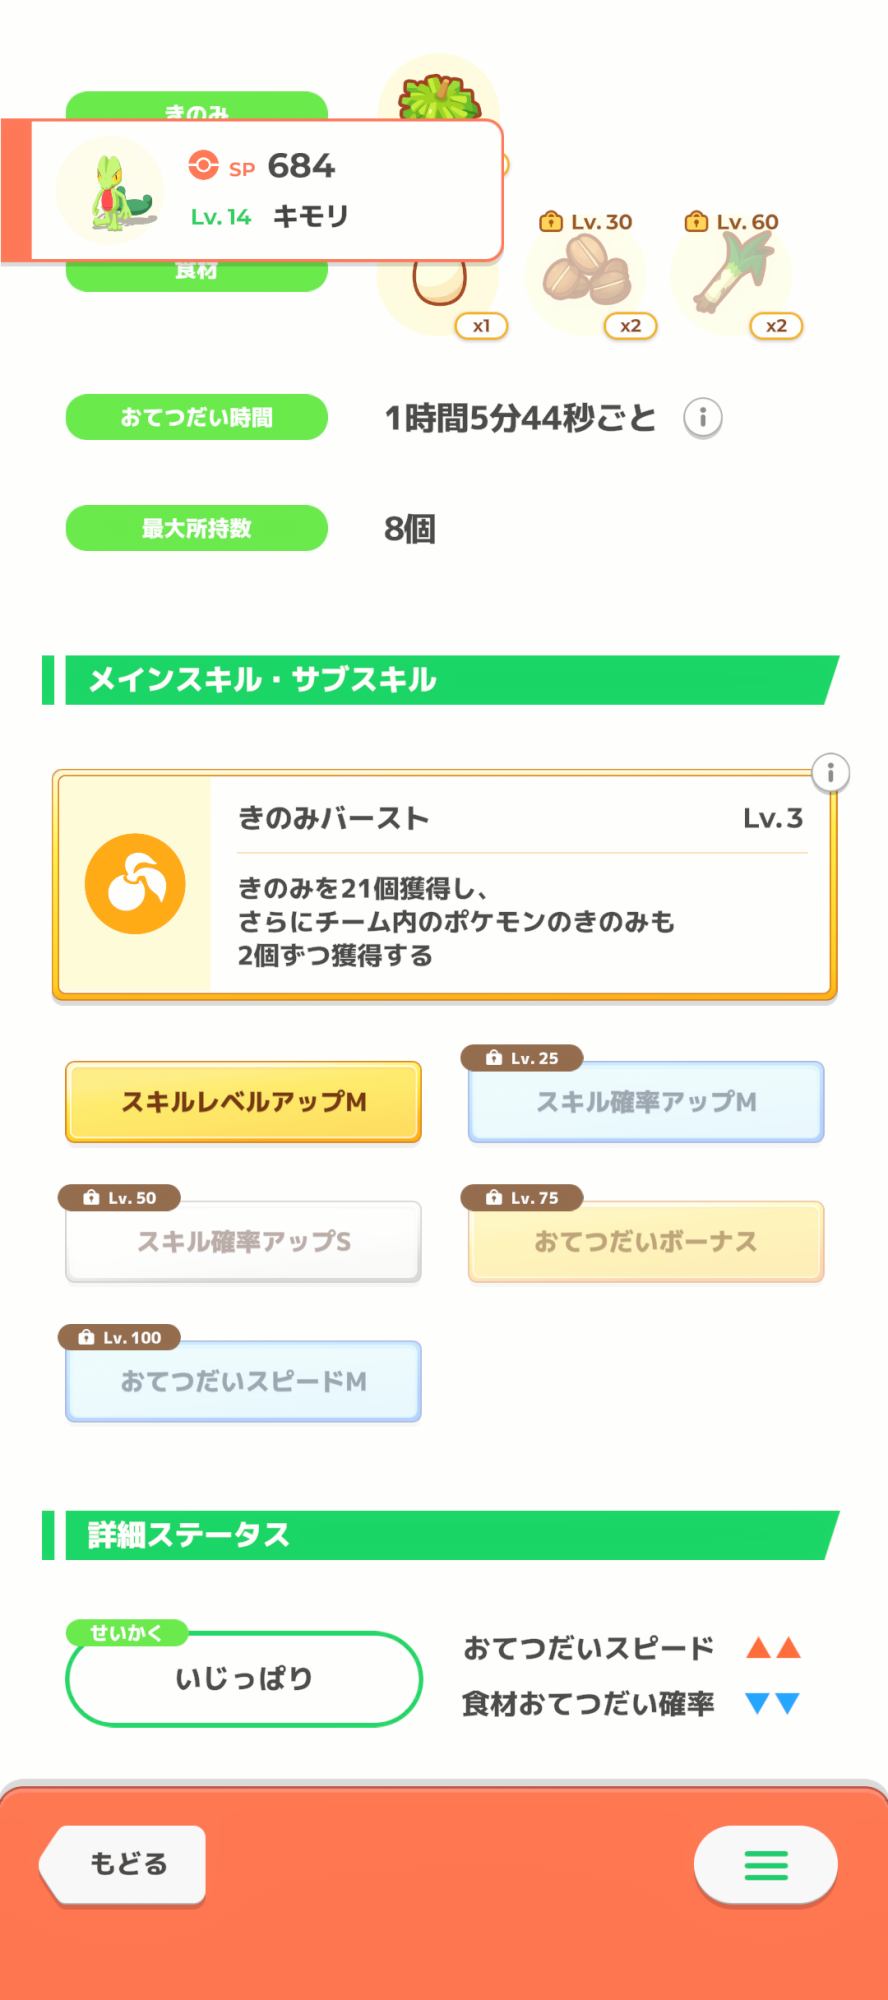The height and width of the screenshot is (2000, 888).
Task: Tap the berry icon at top
Action: [438, 97]
